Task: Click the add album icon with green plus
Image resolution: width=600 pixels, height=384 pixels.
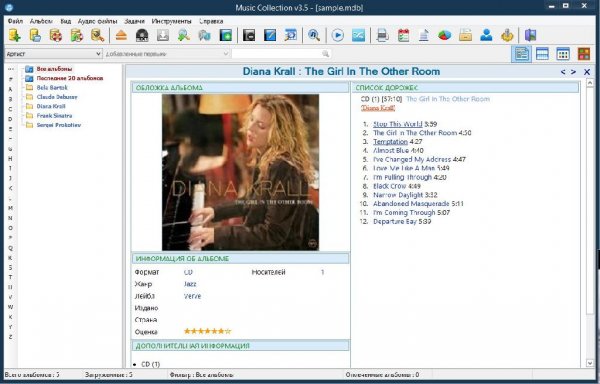Action: coord(225,35)
